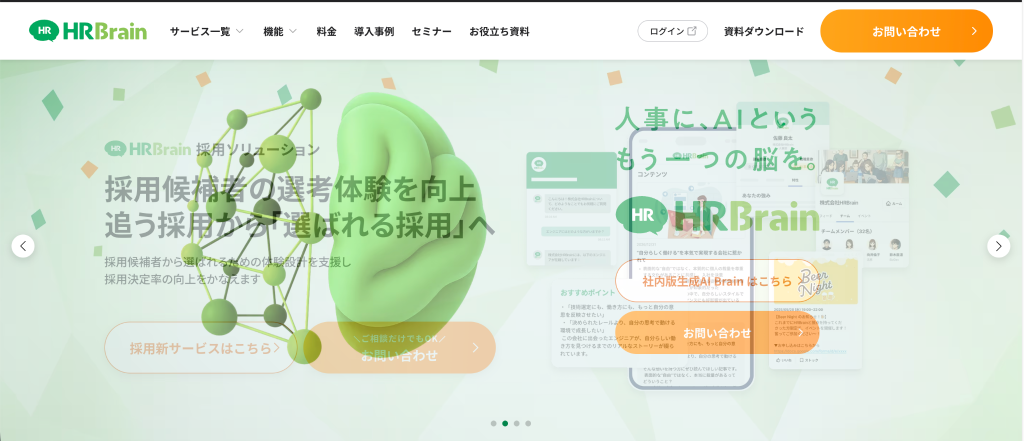Select the second carousel pagination dot
Image resolution: width=1024 pixels, height=441 pixels.
pyautogui.click(x=505, y=423)
